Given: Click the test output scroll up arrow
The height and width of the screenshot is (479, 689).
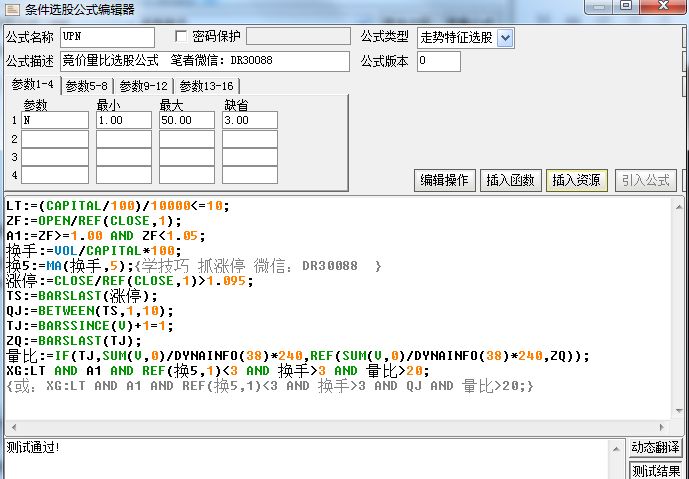Looking at the screenshot, I should [x=616, y=449].
